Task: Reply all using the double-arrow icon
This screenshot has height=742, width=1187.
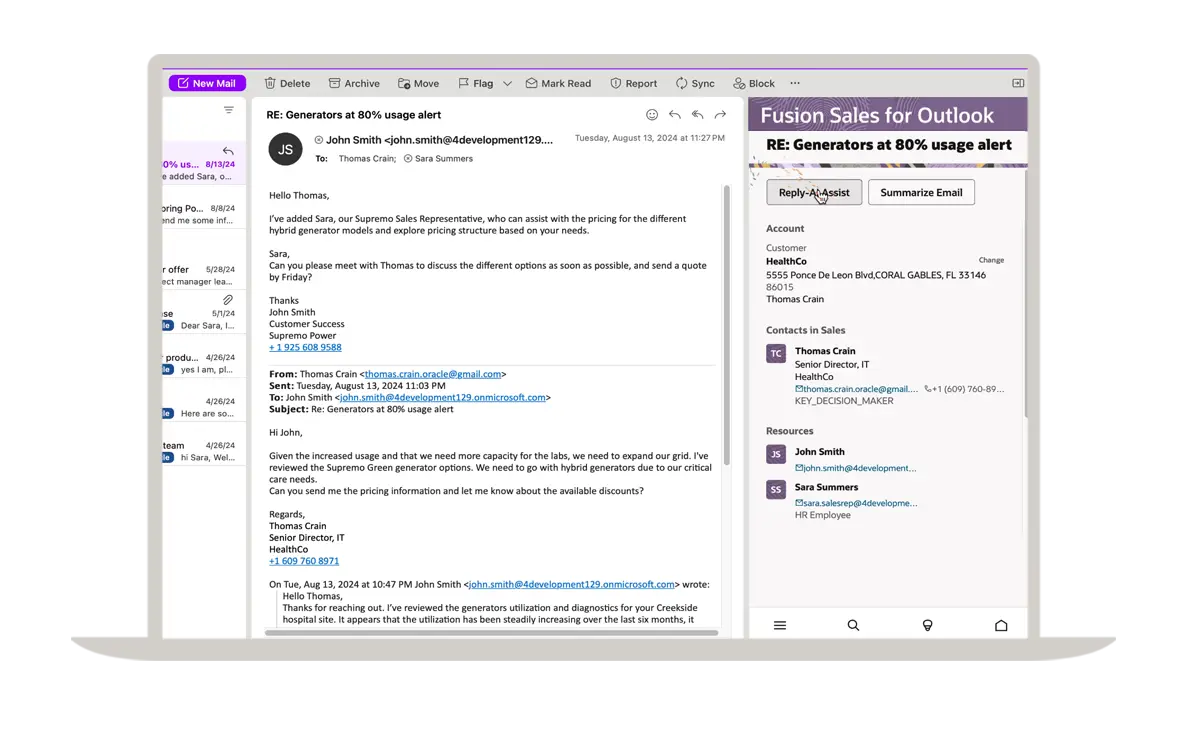Action: tap(697, 115)
